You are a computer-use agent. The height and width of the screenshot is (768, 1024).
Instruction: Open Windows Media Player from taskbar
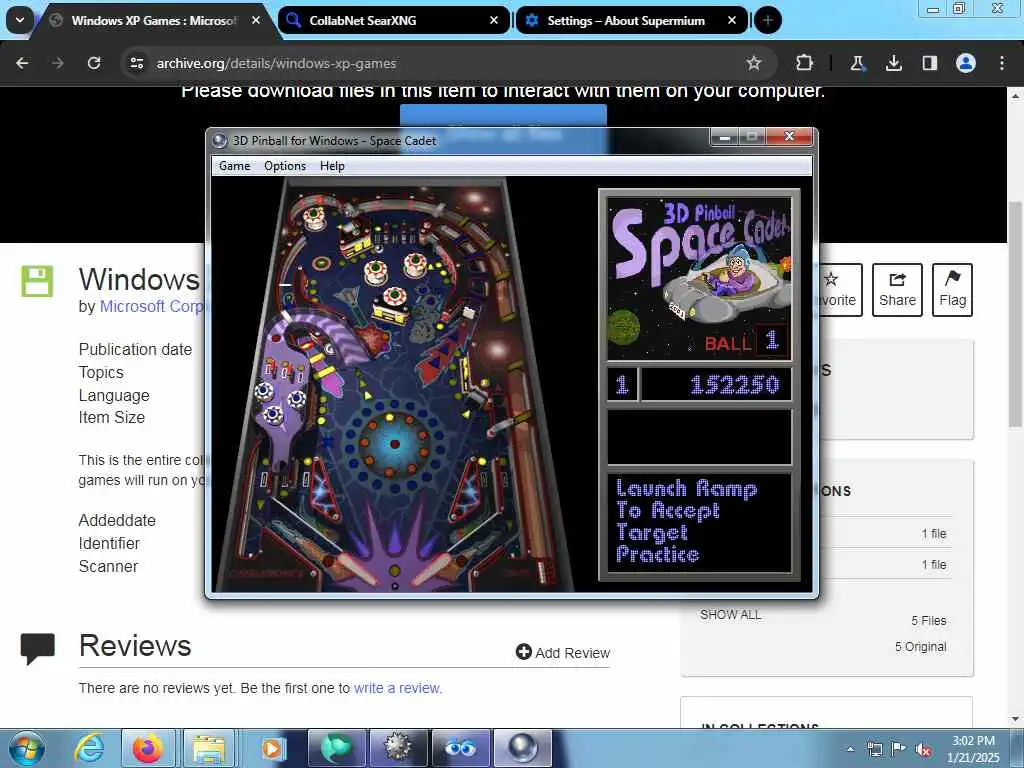[x=272, y=748]
